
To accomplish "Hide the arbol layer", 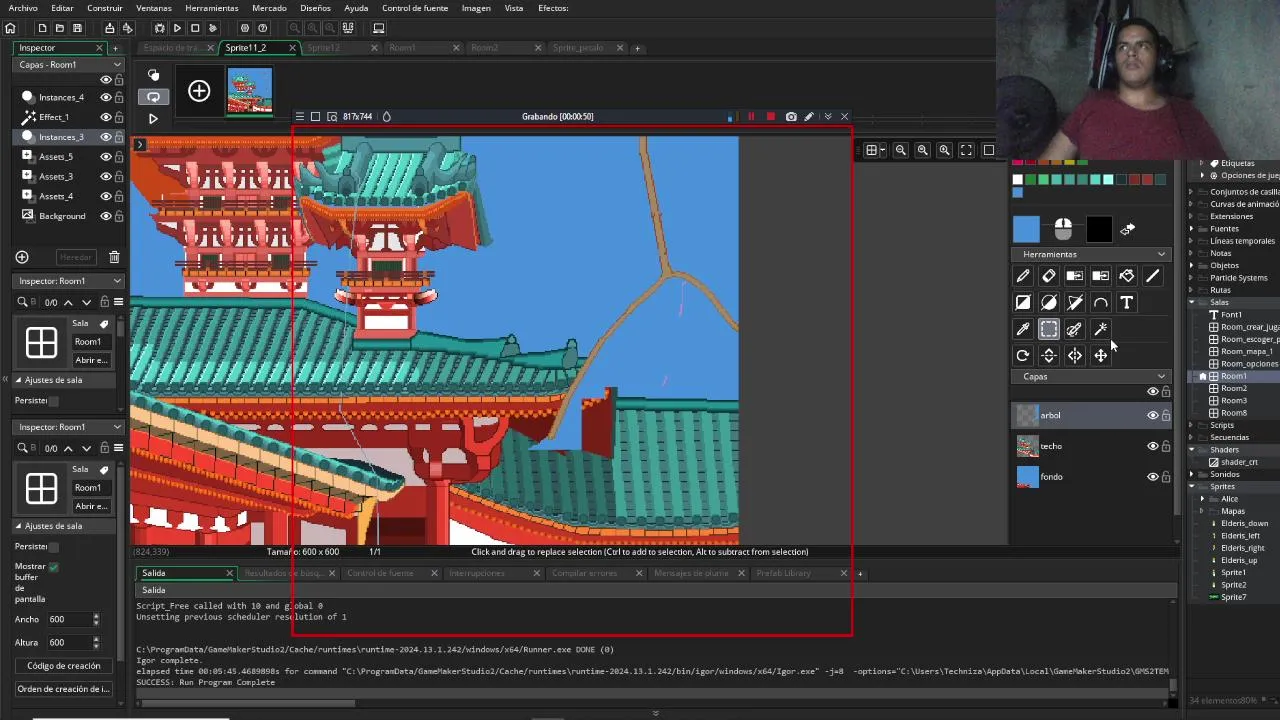I will (1152, 415).
